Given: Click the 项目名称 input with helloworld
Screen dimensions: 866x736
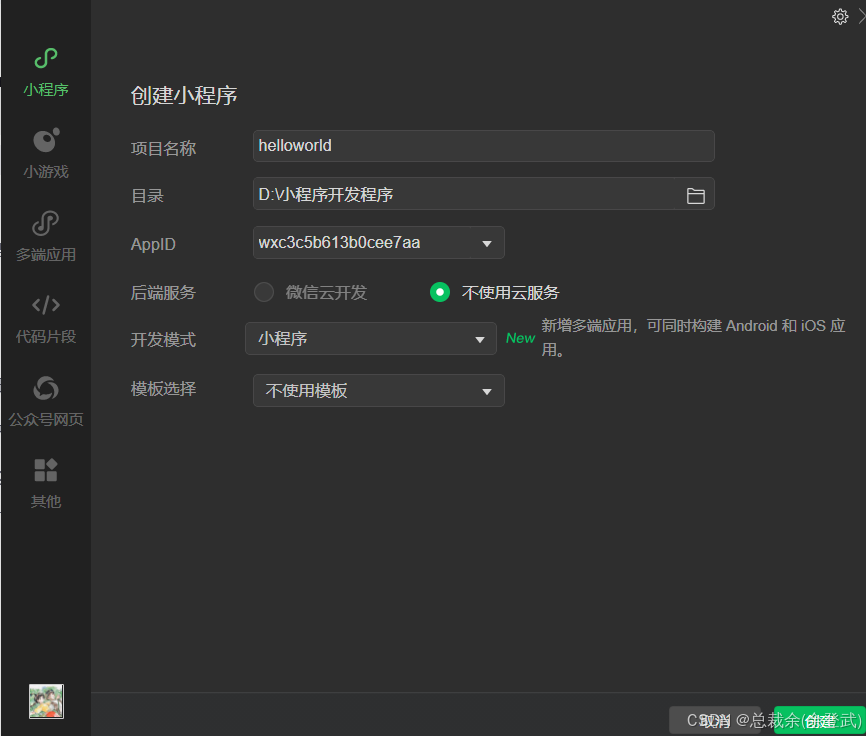Looking at the screenshot, I should pos(483,146).
